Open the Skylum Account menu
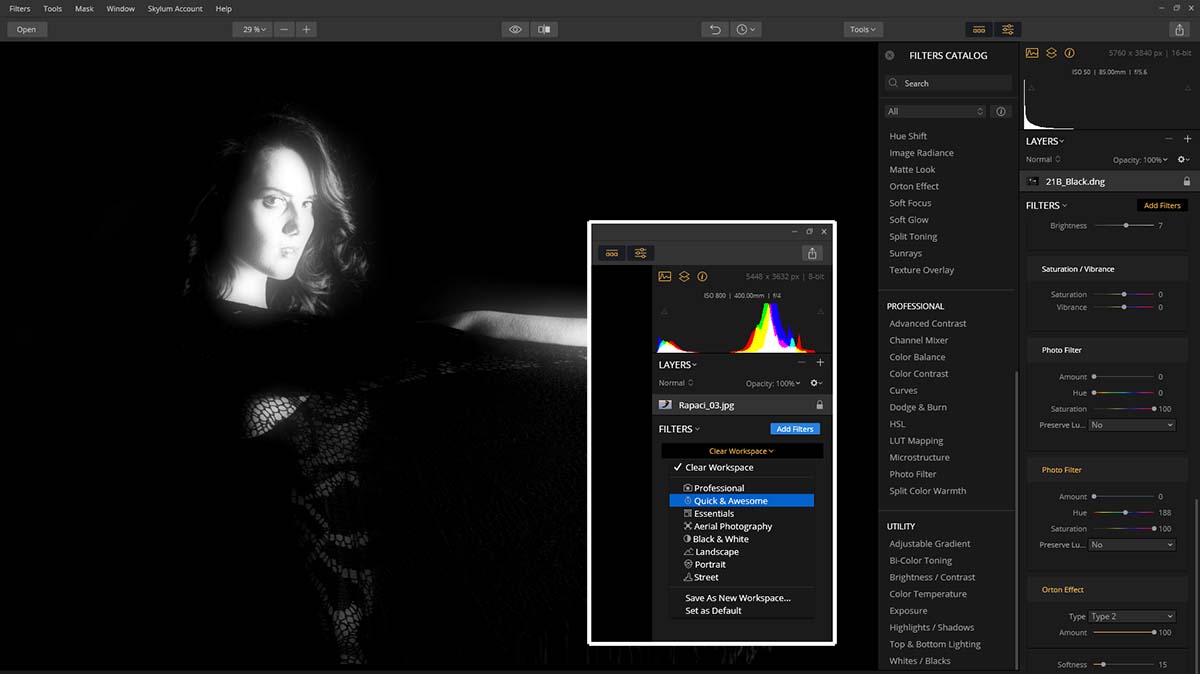The image size is (1200, 674). pyautogui.click(x=174, y=9)
